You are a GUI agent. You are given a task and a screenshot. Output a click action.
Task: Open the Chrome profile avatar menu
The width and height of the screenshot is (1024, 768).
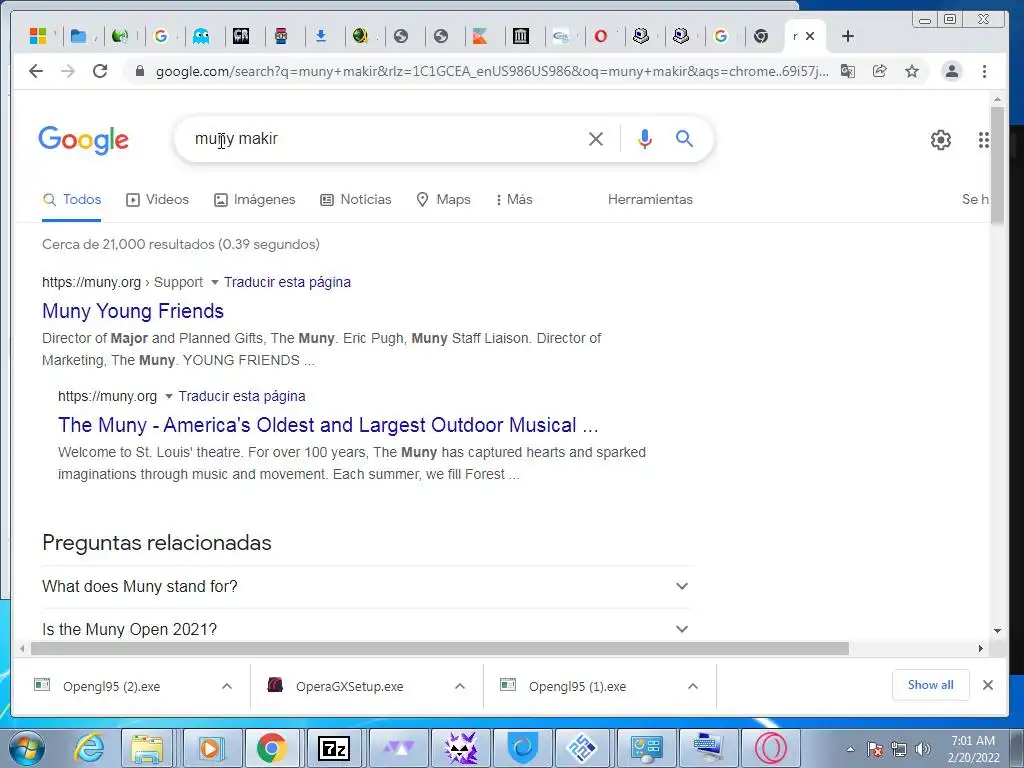(952, 71)
